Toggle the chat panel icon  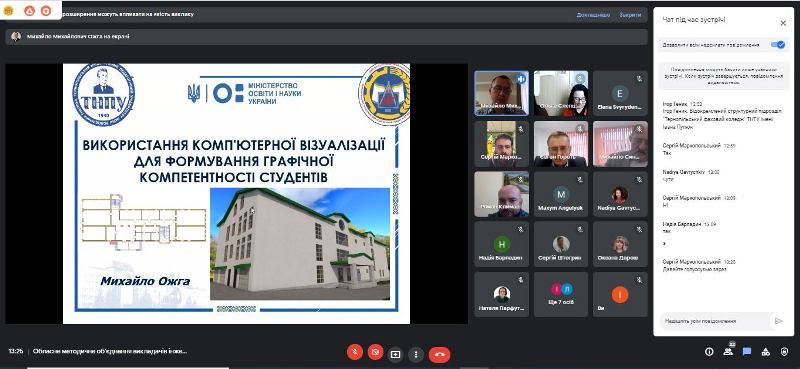coord(747,352)
